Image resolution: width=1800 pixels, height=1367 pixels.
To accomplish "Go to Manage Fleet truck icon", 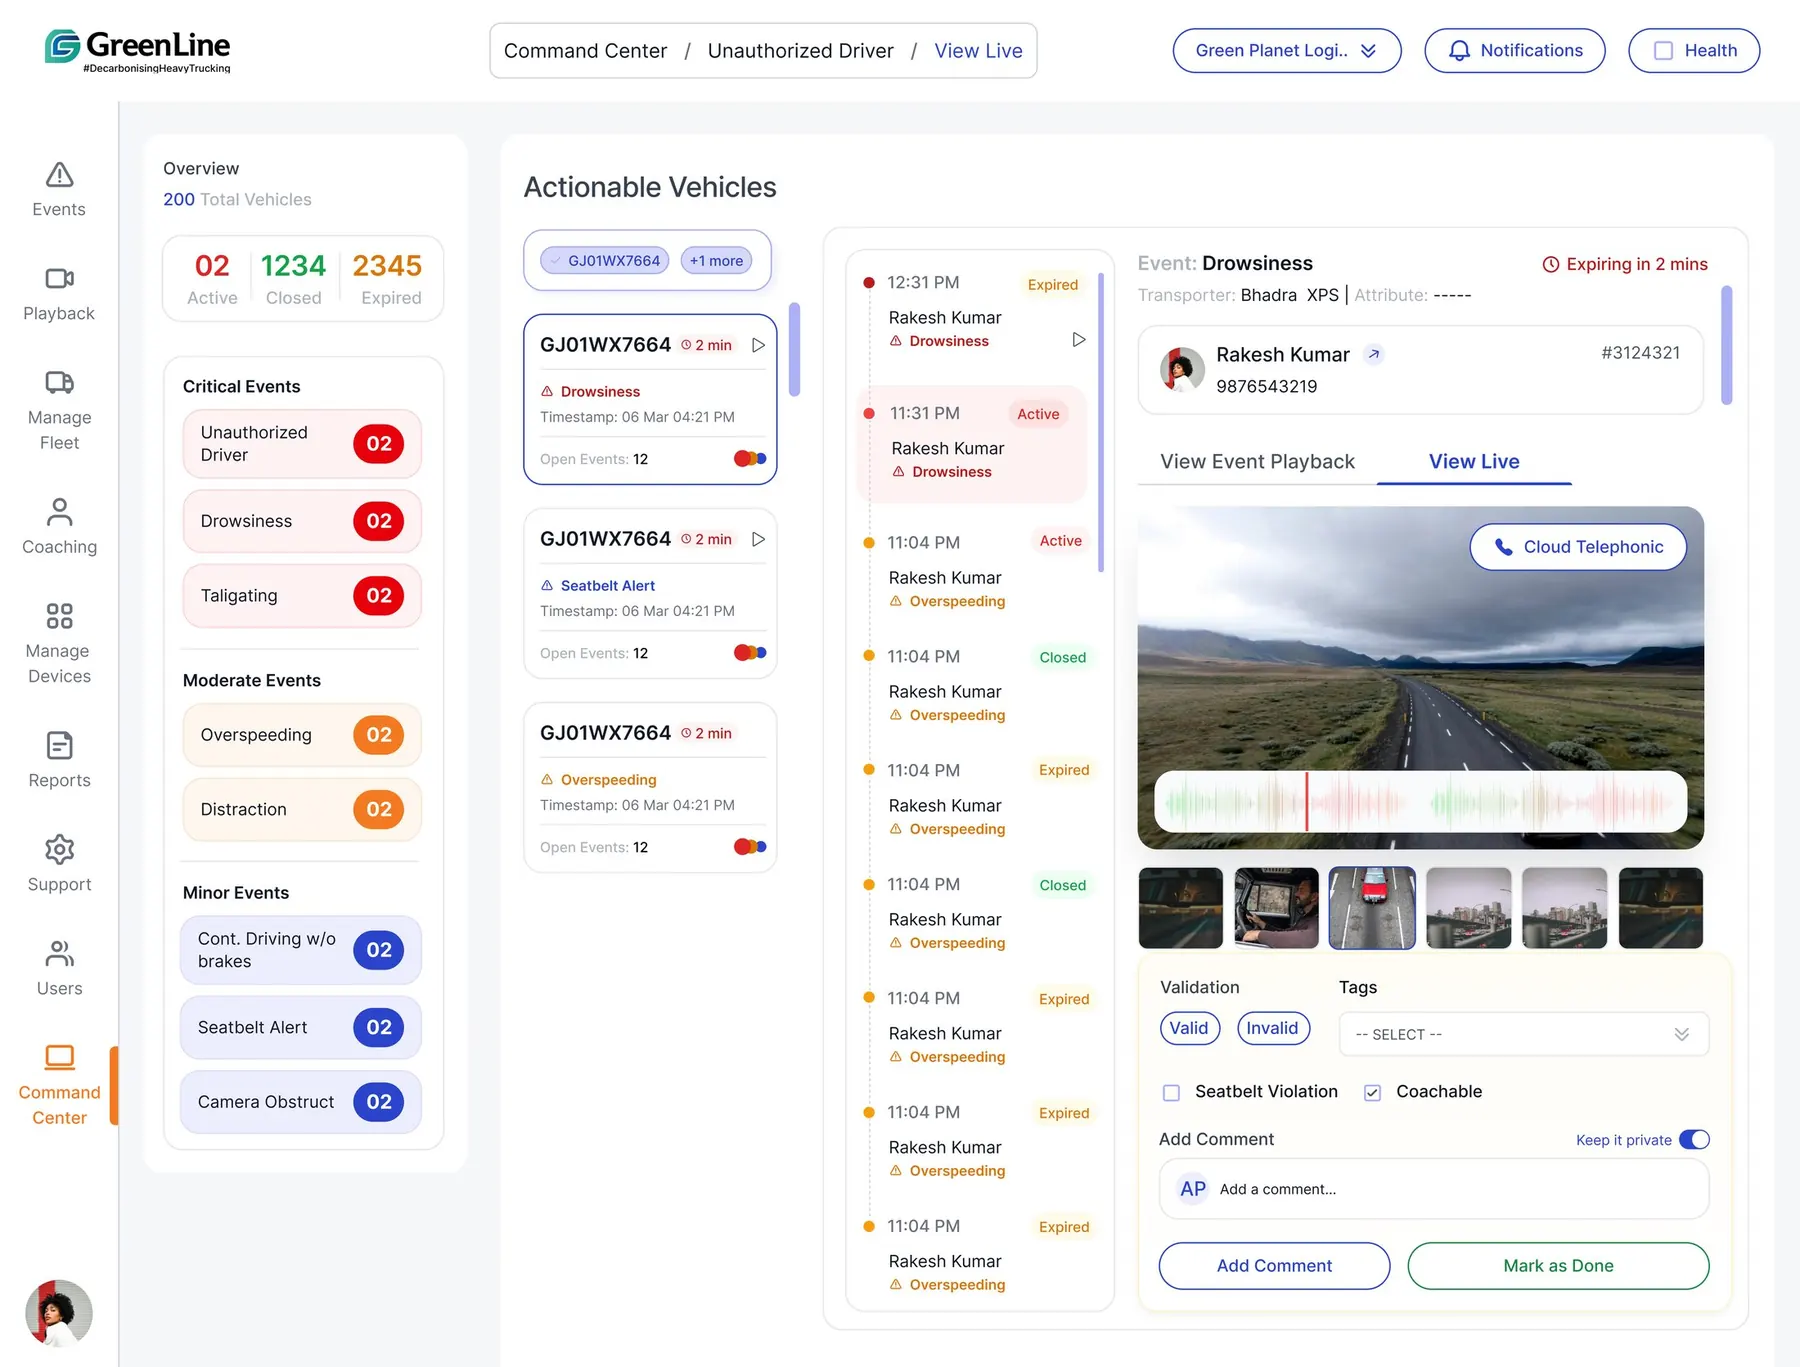I will click(60, 382).
